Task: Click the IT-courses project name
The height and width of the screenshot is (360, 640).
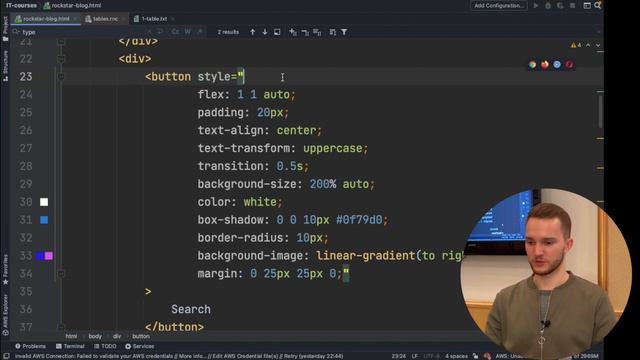Action: 21,6
